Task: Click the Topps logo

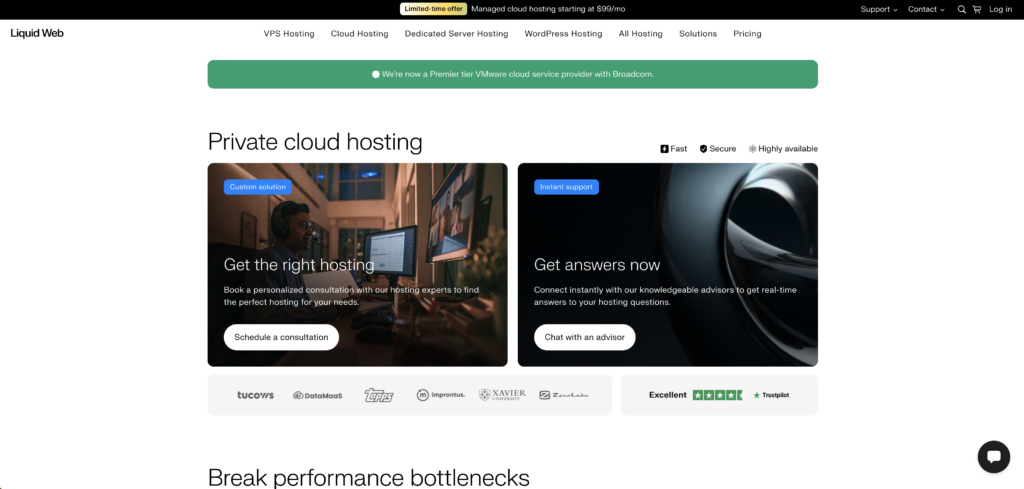Action: [x=379, y=395]
